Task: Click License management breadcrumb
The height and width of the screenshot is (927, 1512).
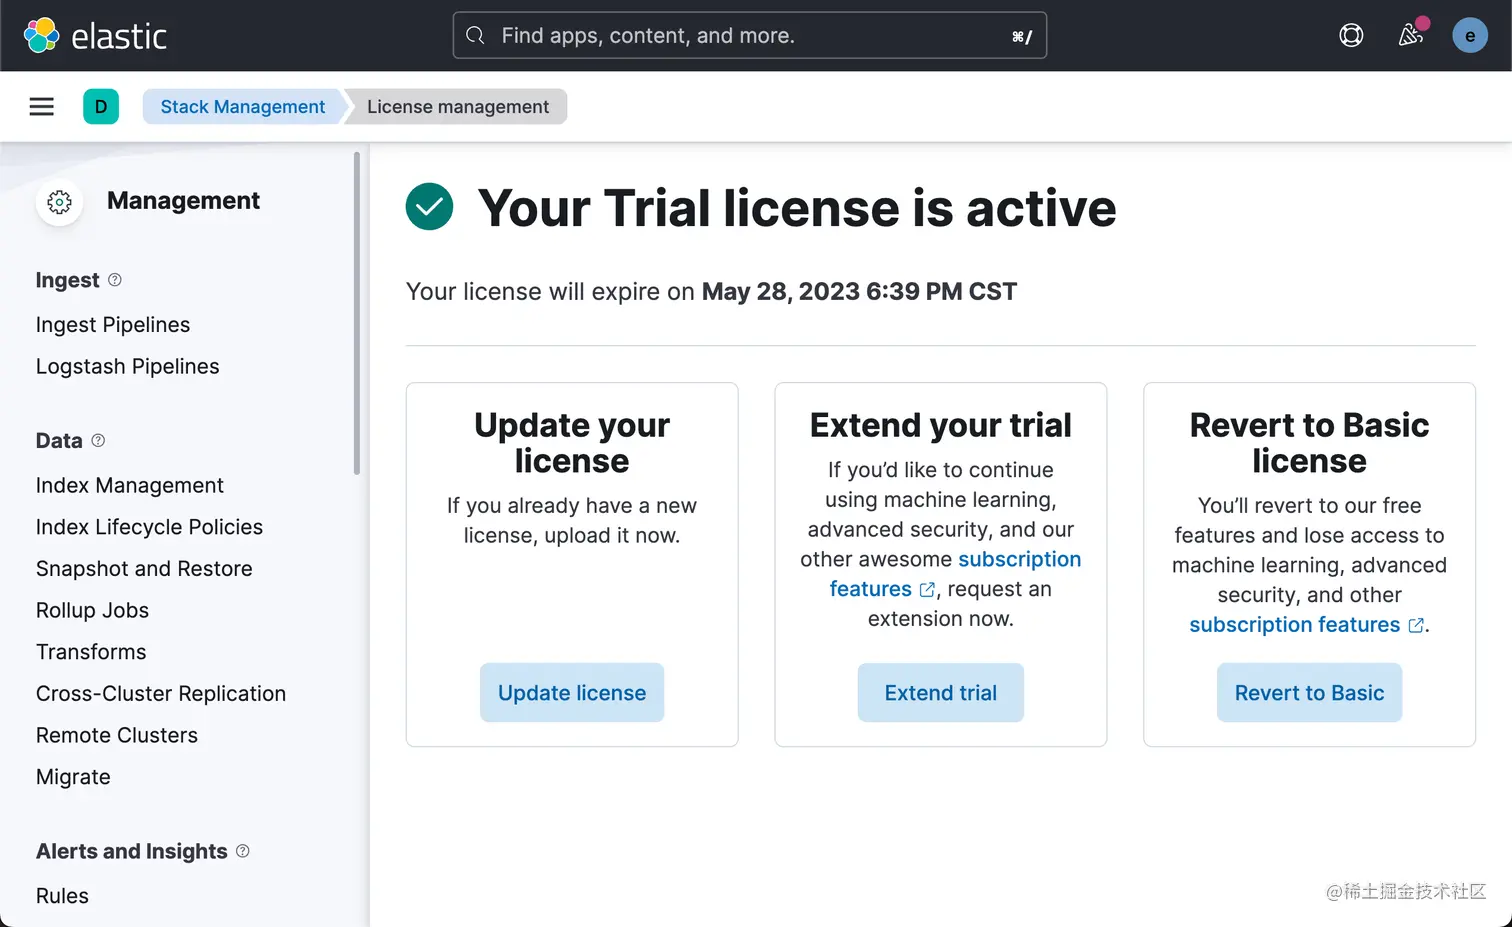Action: 458,107
